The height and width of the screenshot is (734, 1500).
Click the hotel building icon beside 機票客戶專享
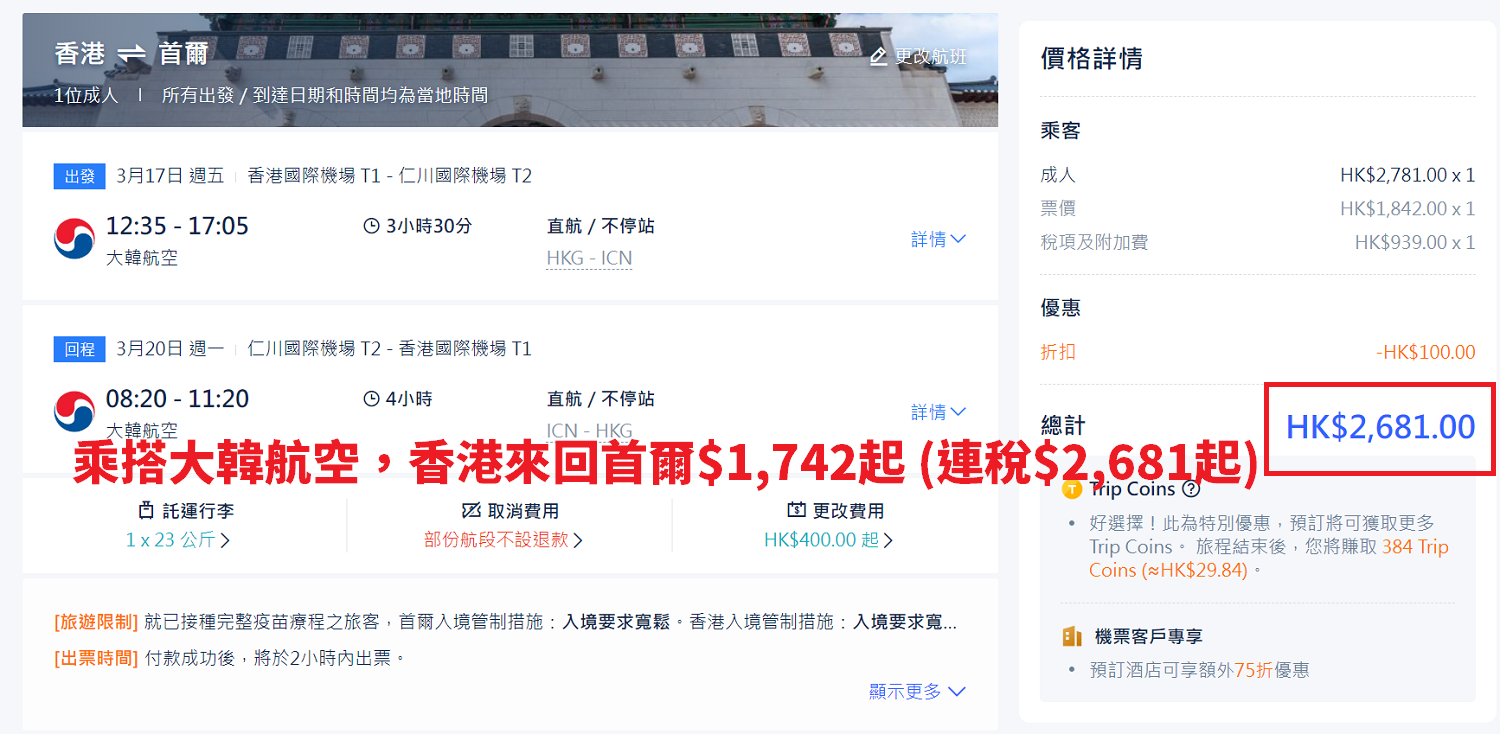point(1072,636)
